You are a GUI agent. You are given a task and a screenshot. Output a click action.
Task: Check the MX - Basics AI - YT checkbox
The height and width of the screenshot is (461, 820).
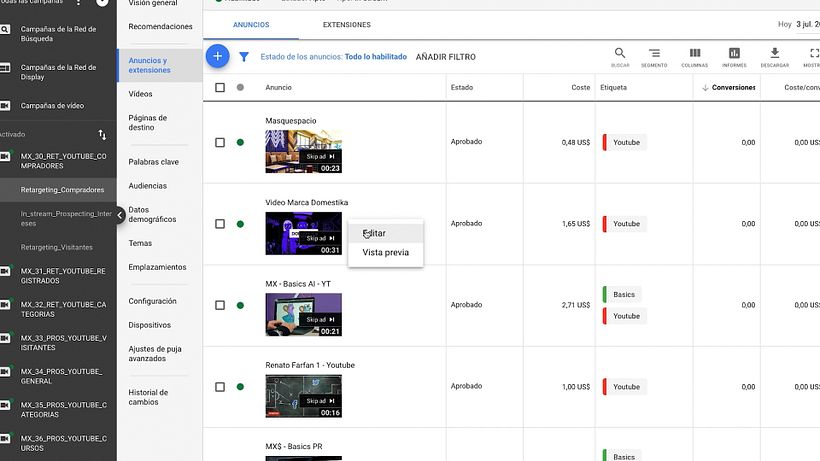220,305
